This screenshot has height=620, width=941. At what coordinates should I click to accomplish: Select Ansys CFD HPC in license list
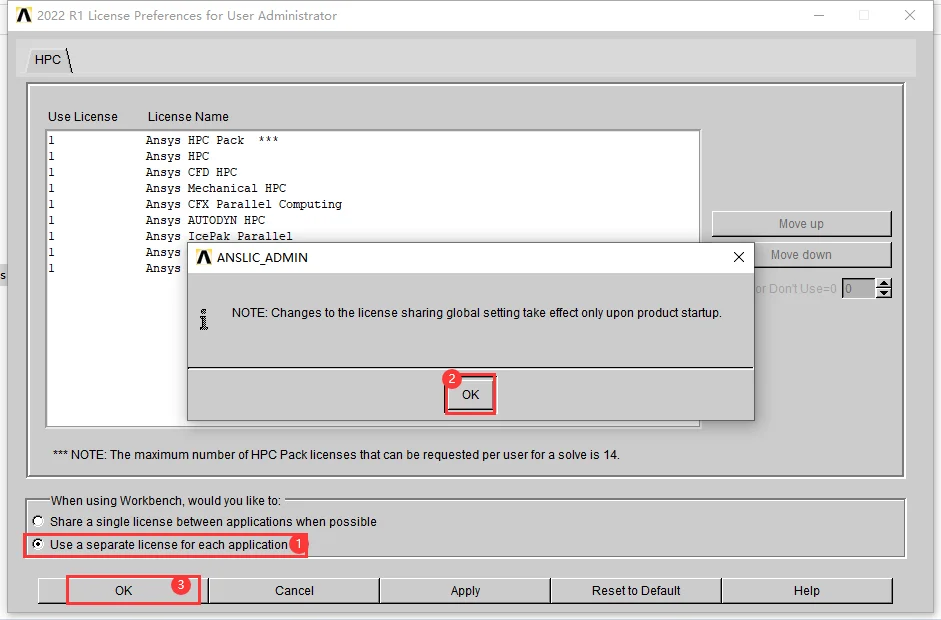click(x=373, y=172)
